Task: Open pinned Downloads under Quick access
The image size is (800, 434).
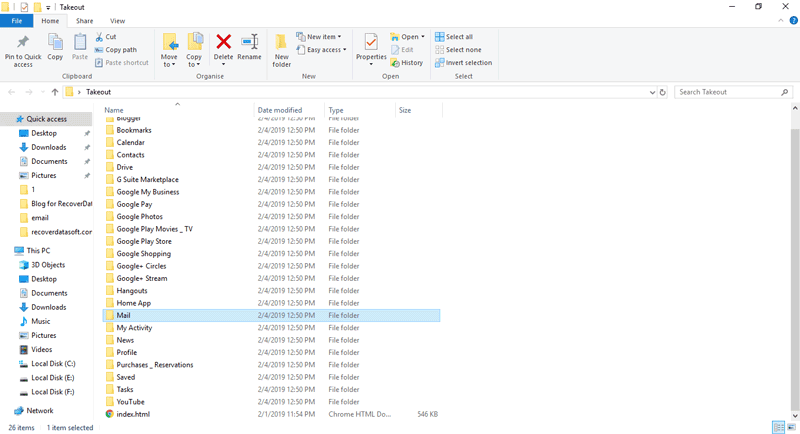Action: [48, 147]
